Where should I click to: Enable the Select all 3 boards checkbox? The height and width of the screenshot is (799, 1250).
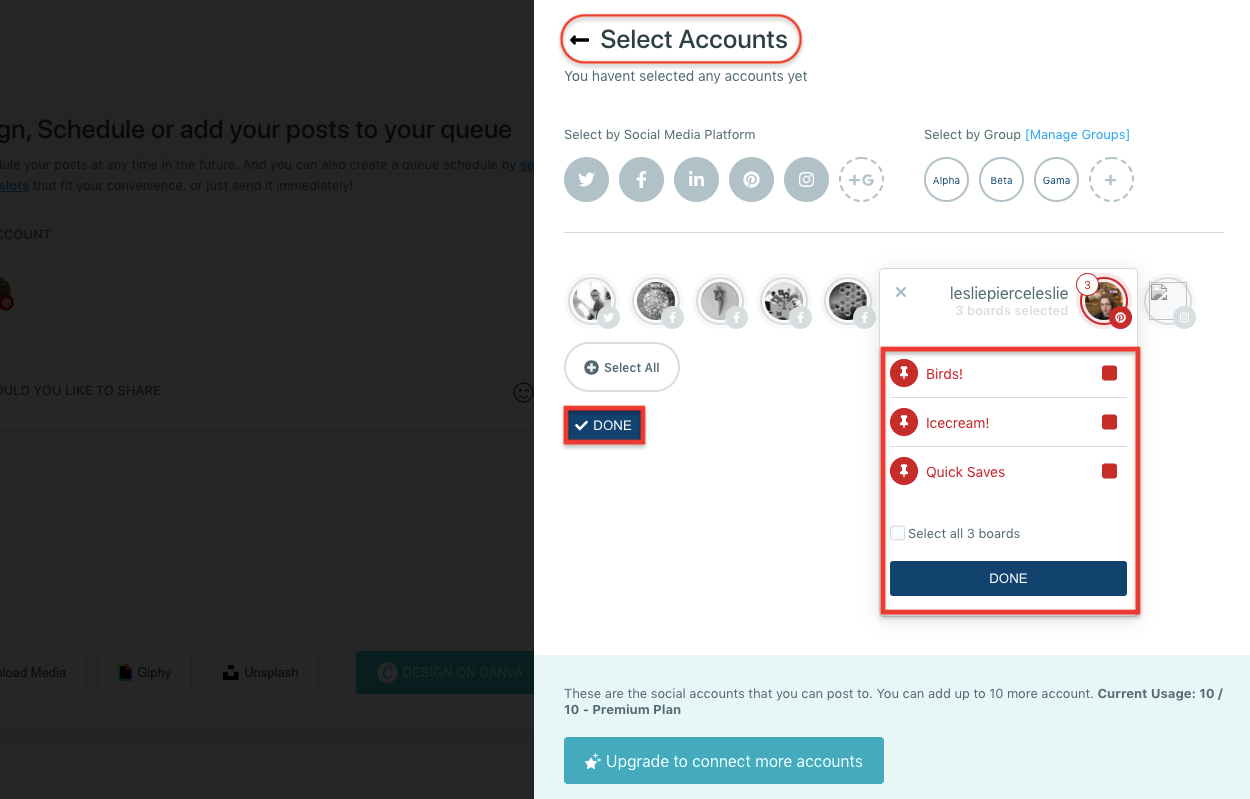click(897, 533)
